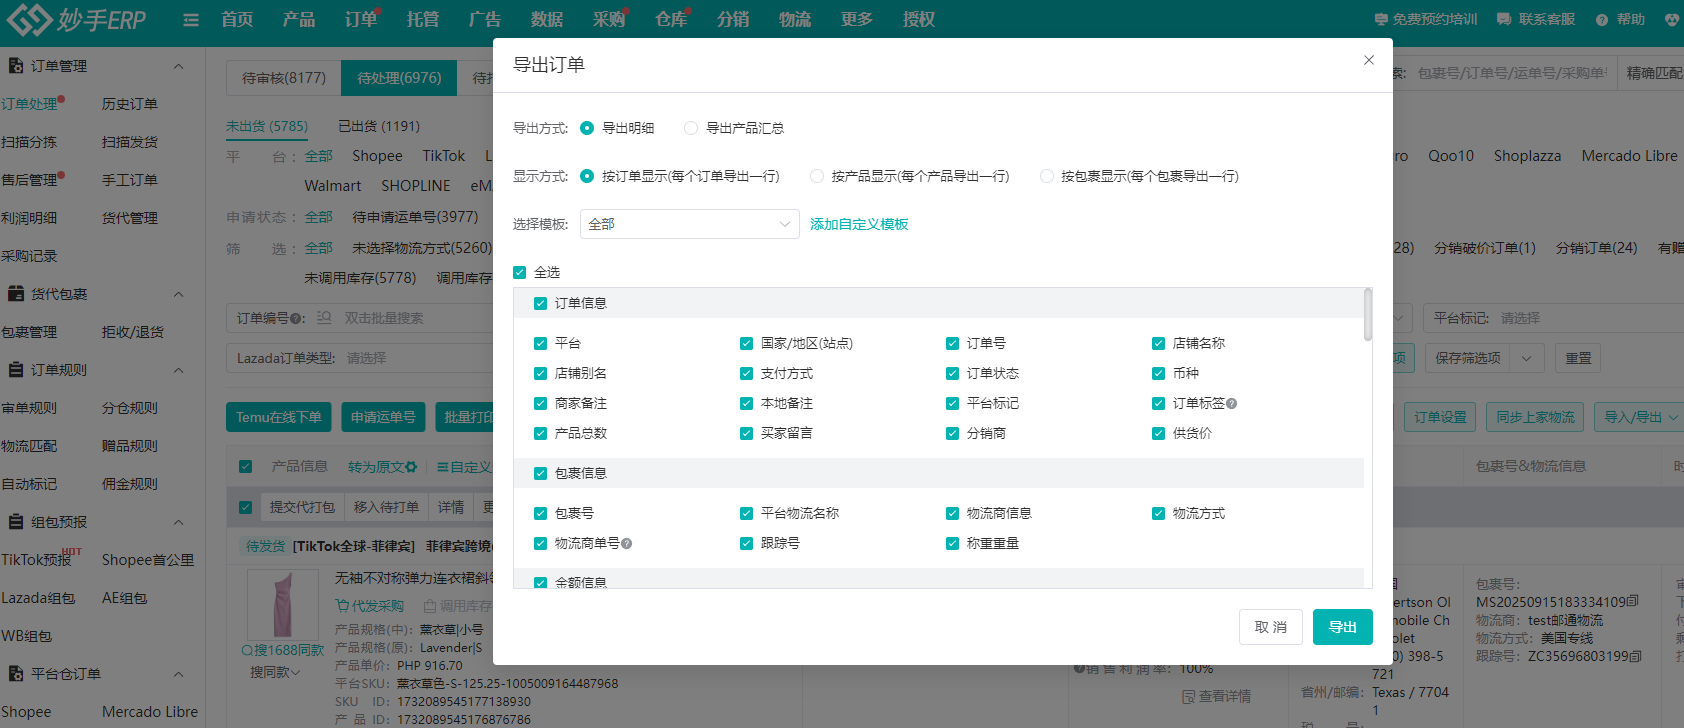Select the 导出产品汇总 radio option
This screenshot has width=1684, height=728.
pyautogui.click(x=691, y=128)
